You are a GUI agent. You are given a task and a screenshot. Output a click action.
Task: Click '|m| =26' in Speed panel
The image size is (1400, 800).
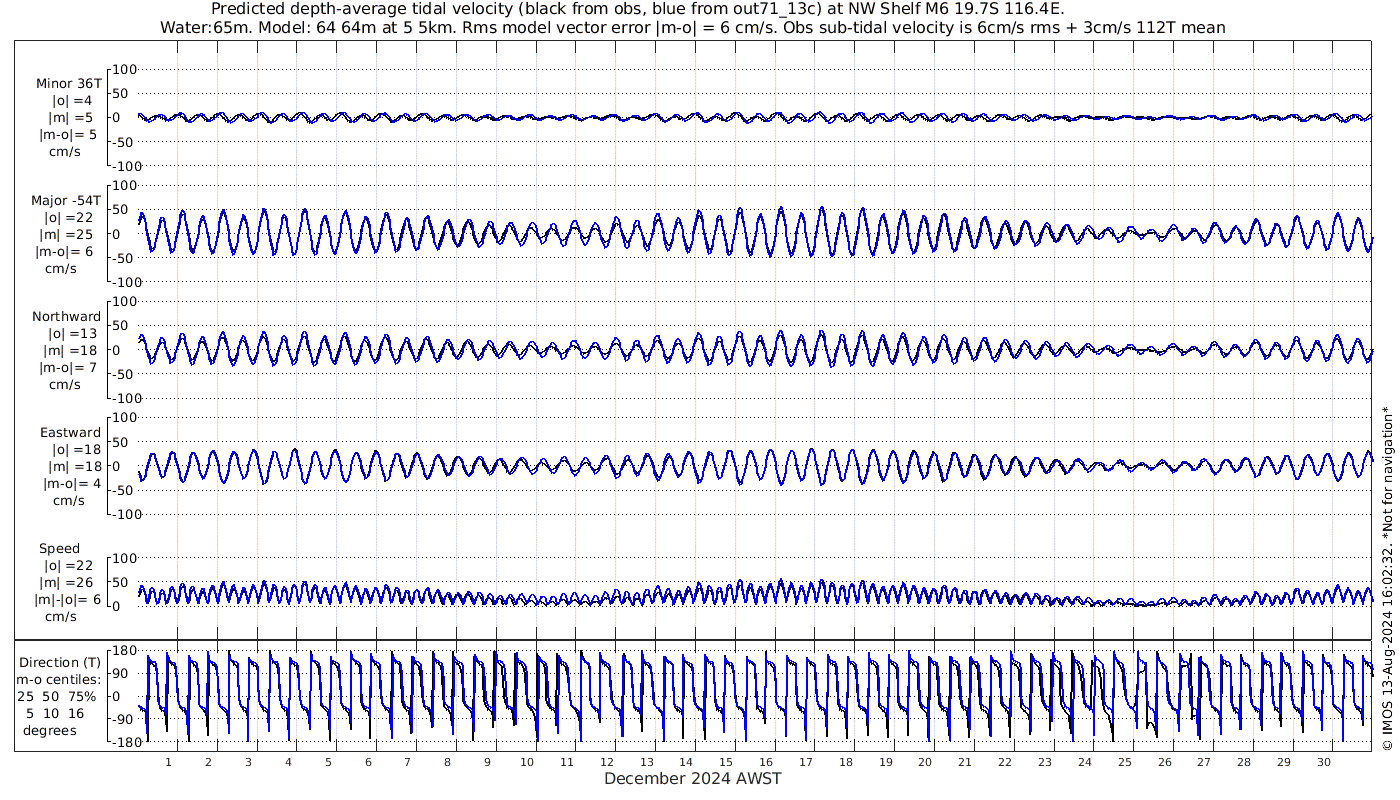[x=68, y=583]
